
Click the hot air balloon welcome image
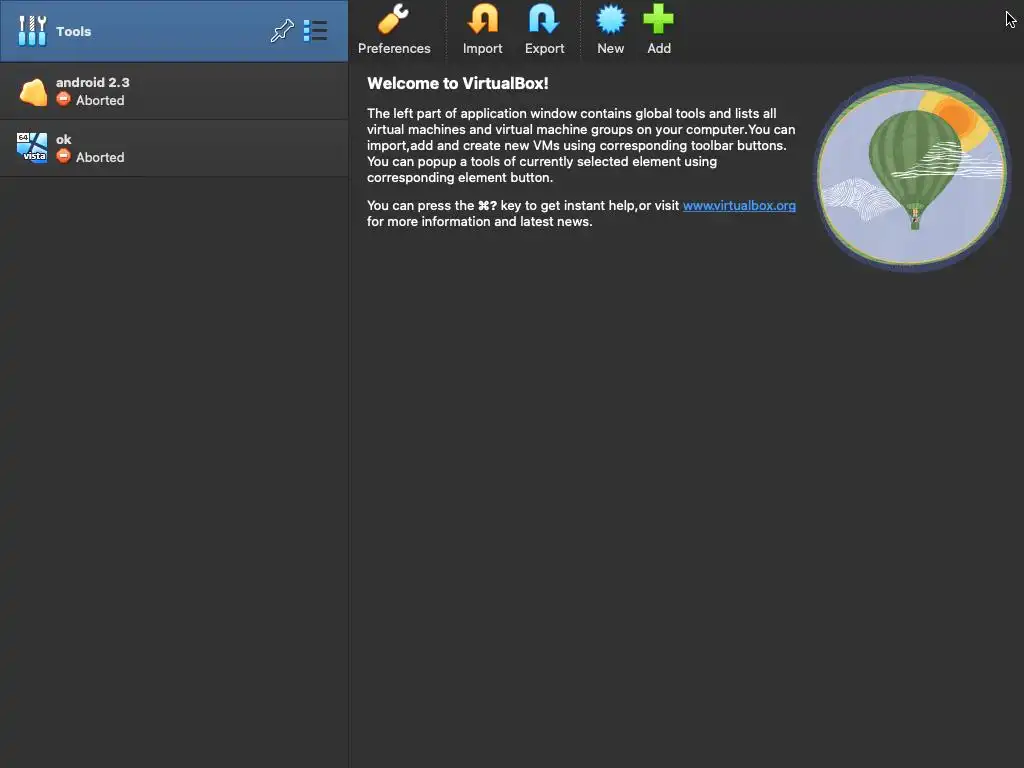912,174
